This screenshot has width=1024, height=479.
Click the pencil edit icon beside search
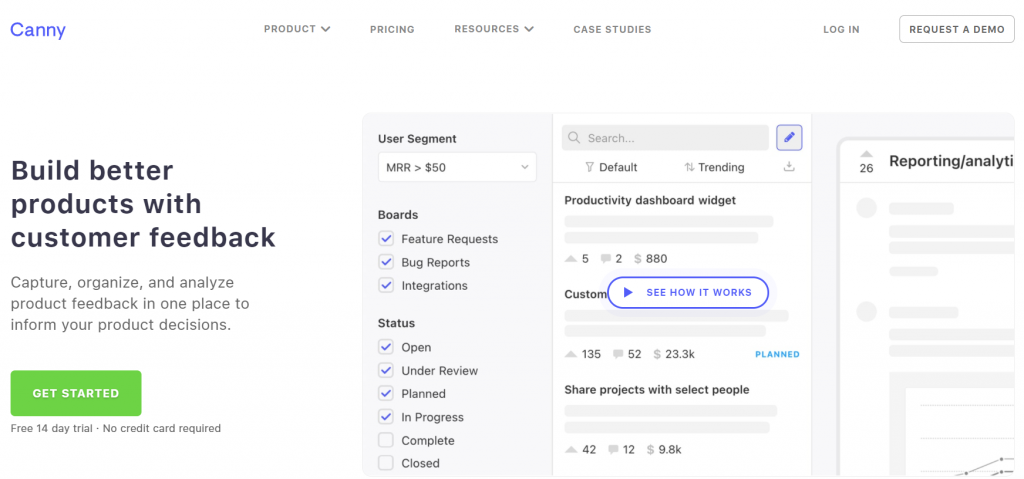789,138
